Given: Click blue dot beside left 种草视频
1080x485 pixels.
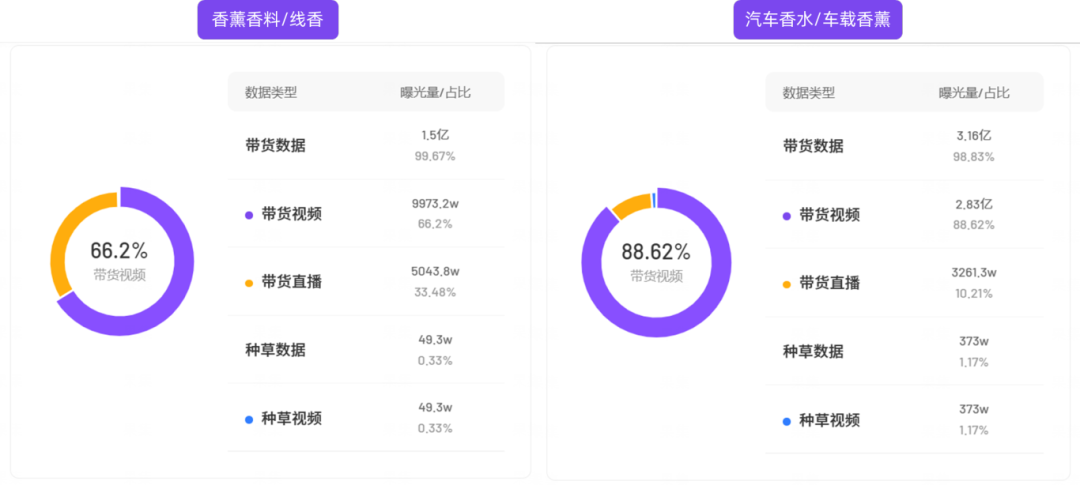Looking at the screenshot, I should click(249, 419).
